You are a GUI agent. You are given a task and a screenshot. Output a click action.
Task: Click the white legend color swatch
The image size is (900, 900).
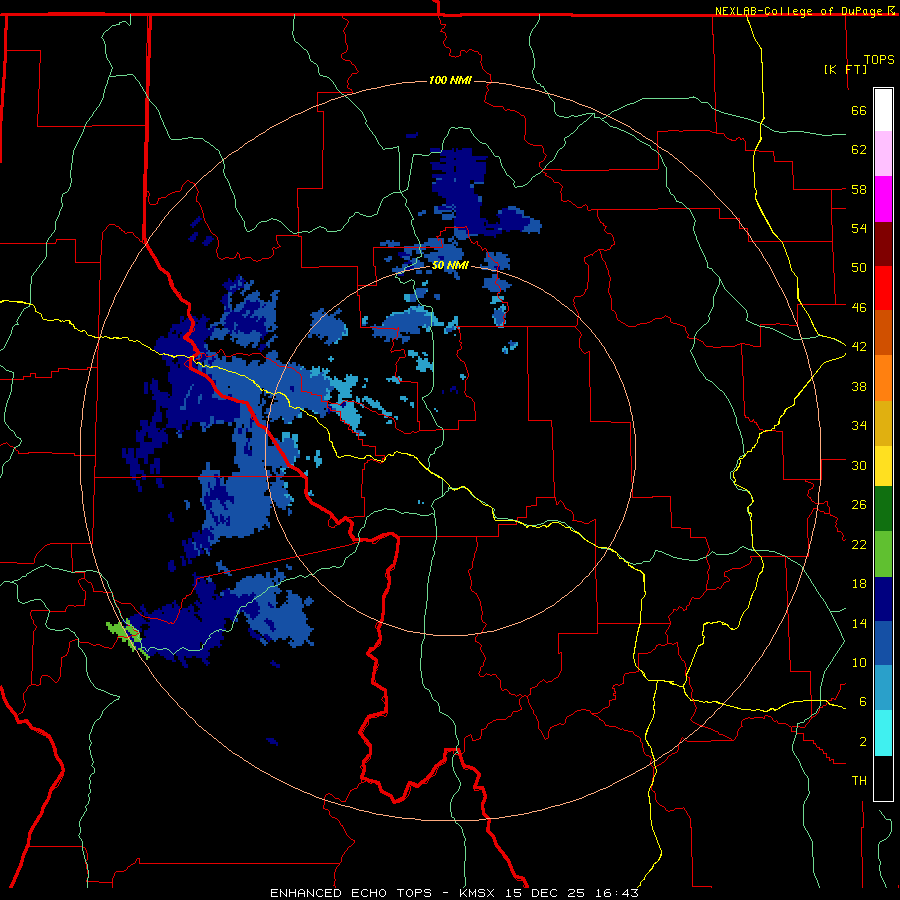click(x=883, y=110)
